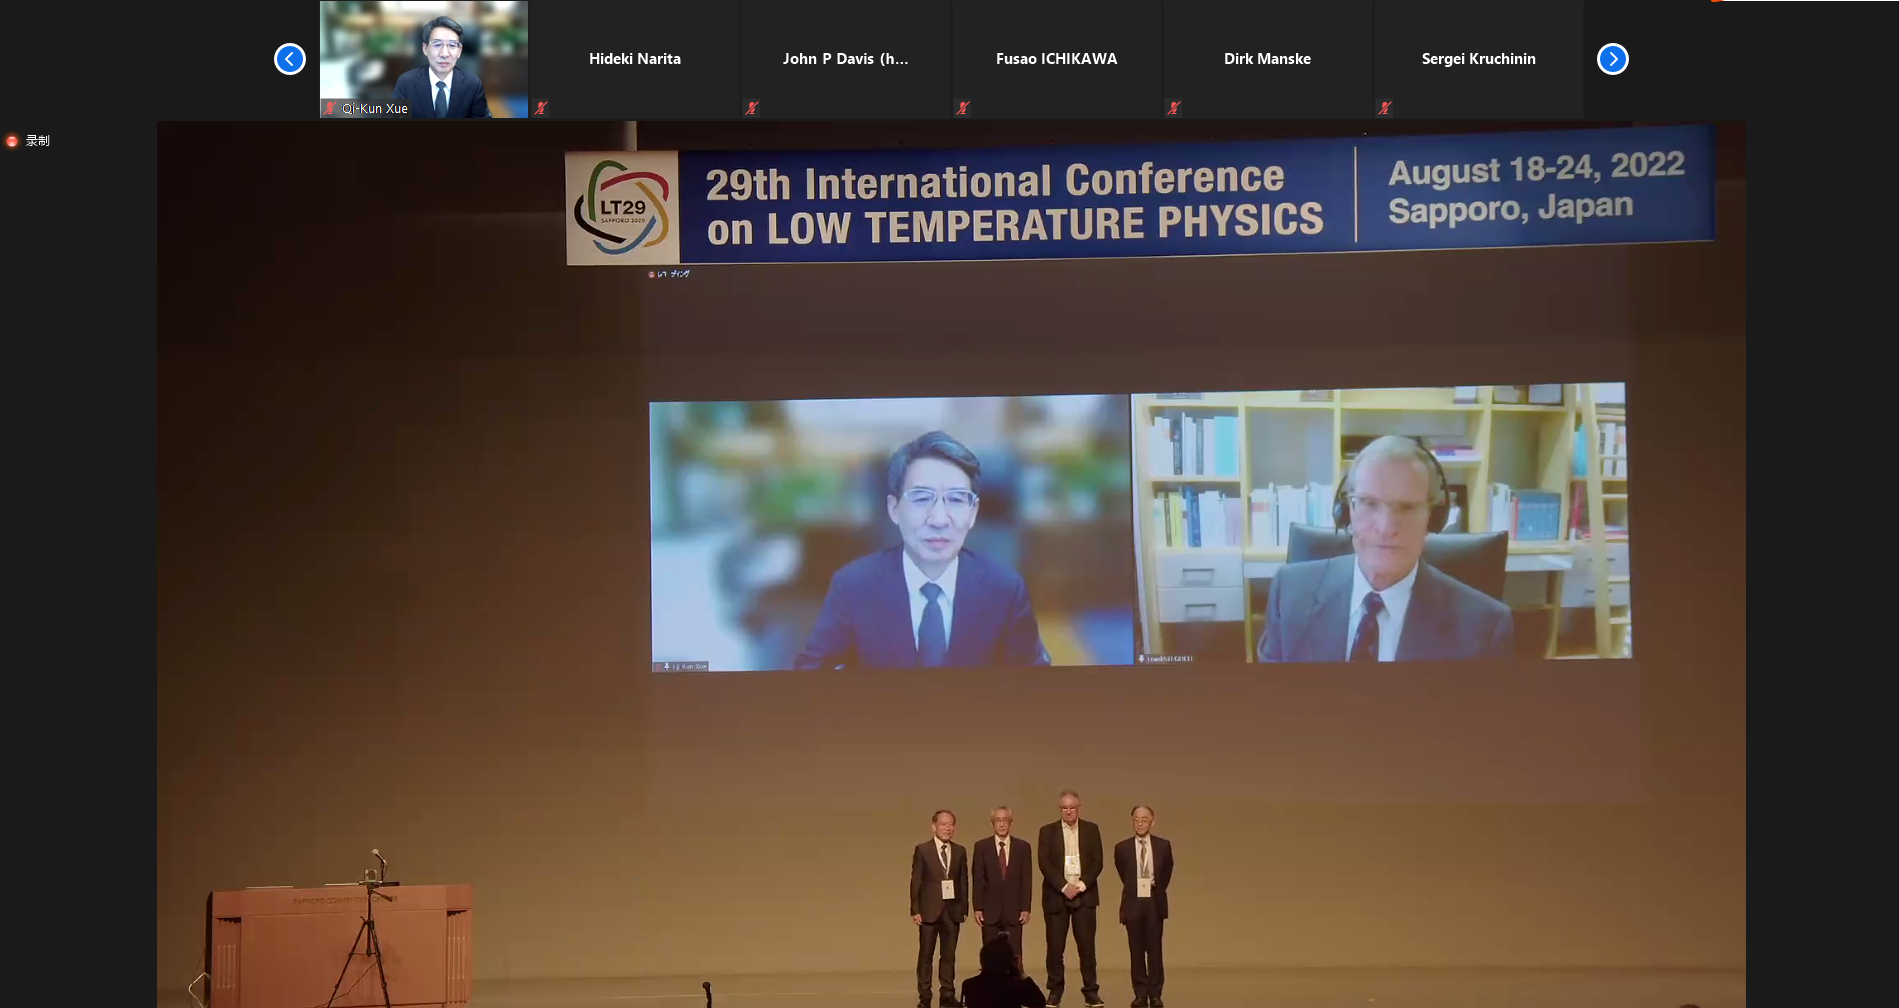Click Hideki Narita's muted microphone icon

pyautogui.click(x=541, y=108)
